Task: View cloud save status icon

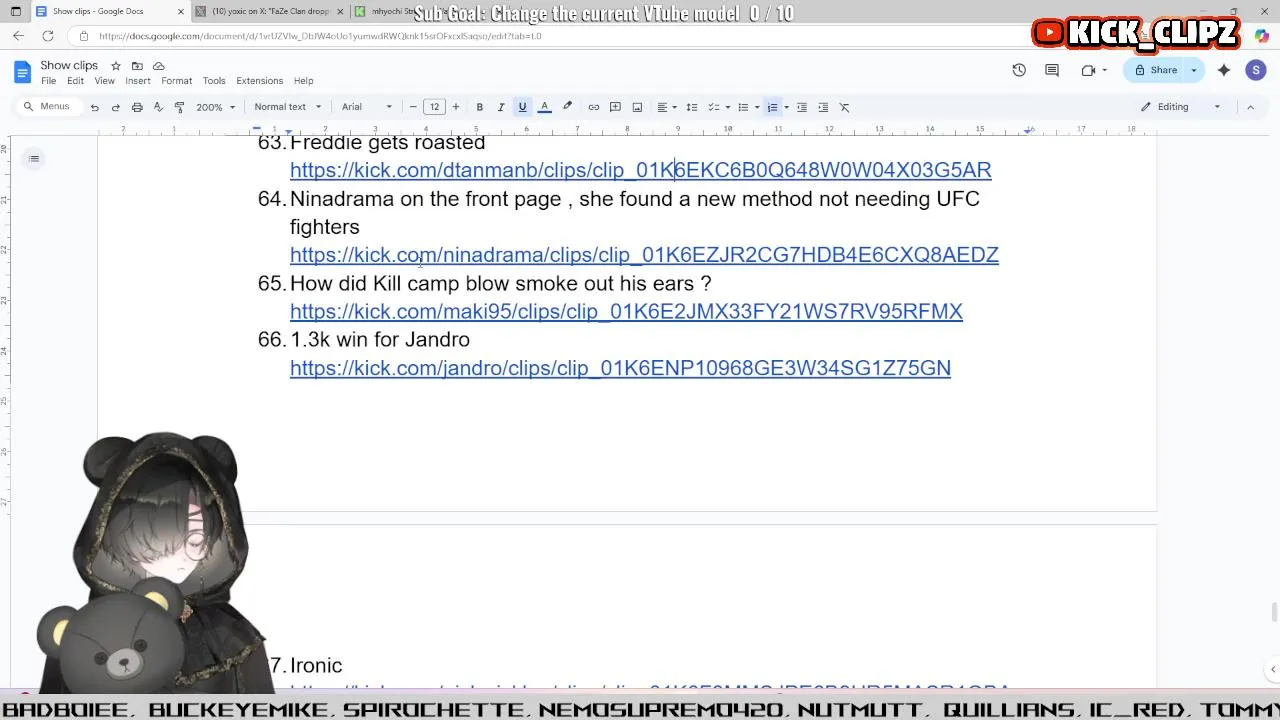Action: click(158, 66)
